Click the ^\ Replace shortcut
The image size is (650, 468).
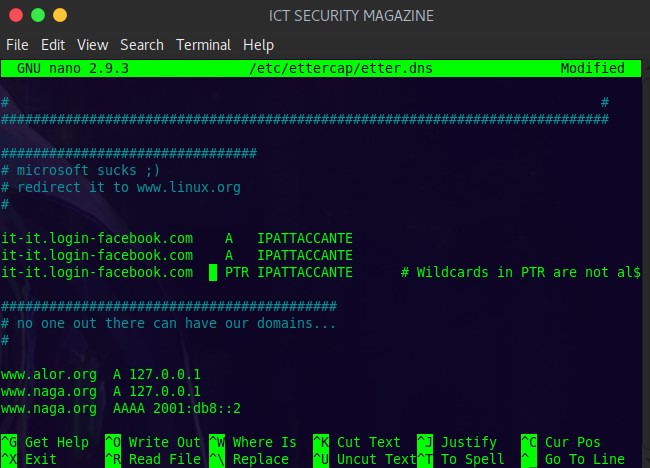pos(249,459)
